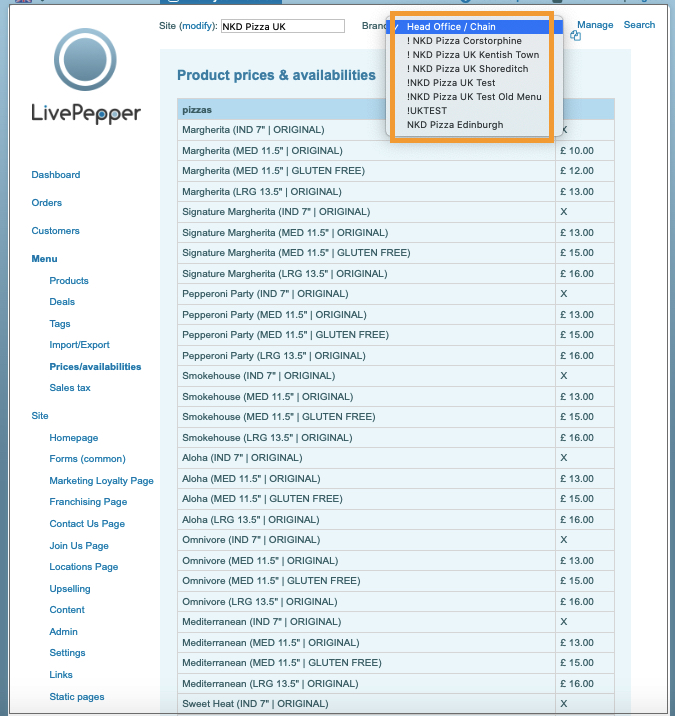Open the Dashboard page
The height and width of the screenshot is (716, 675).
coord(56,175)
